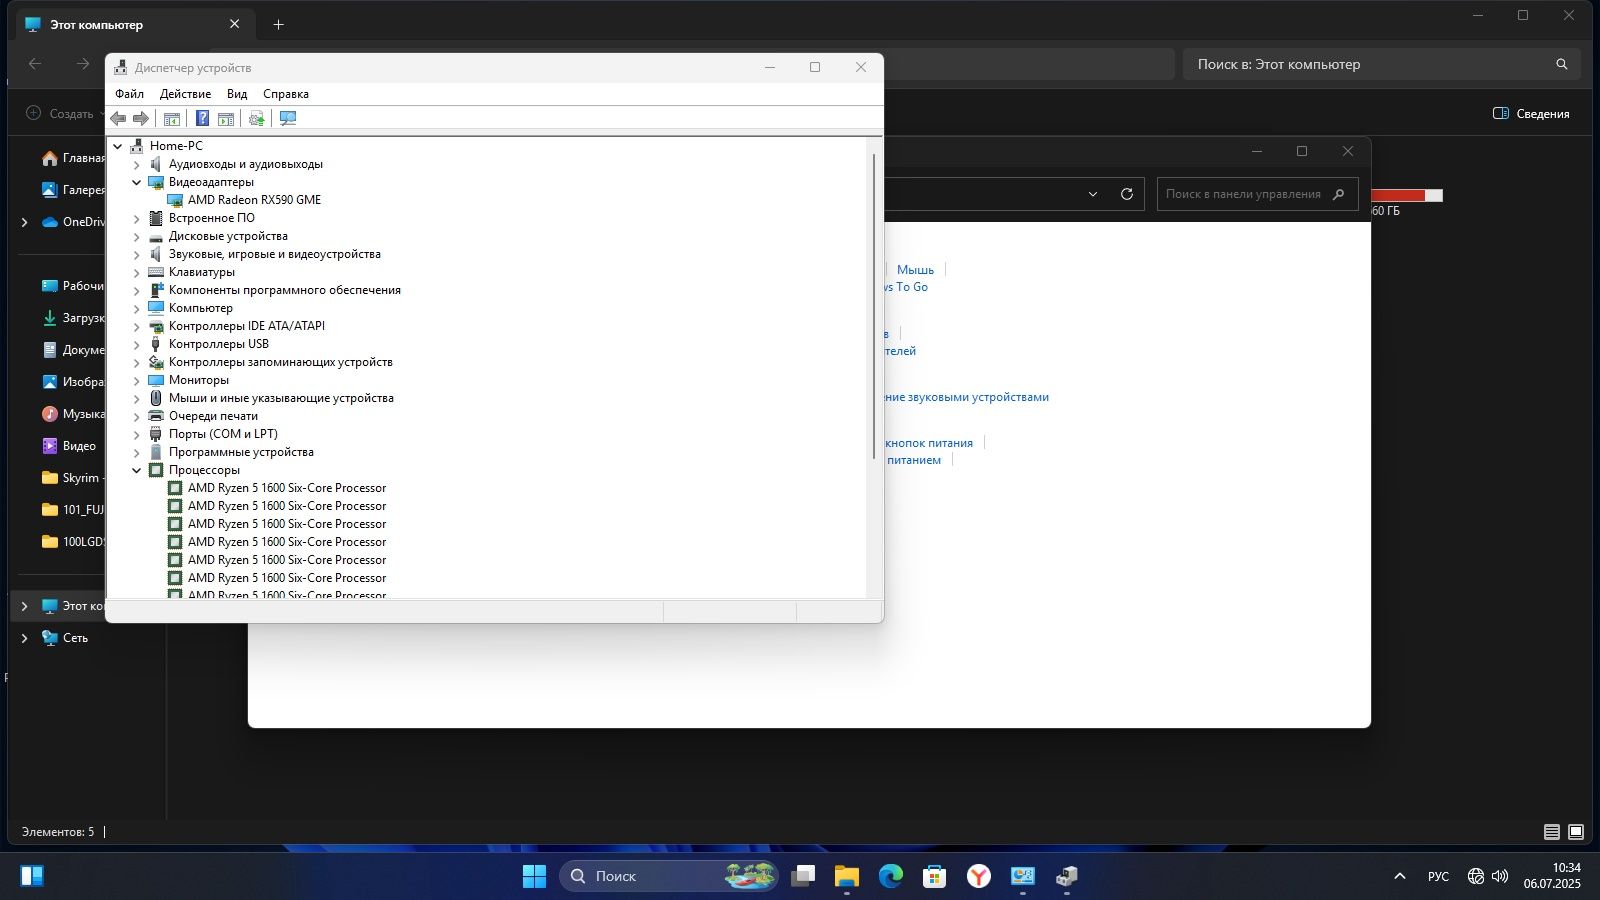
Task: Select Контроллеры IDE ATA/ATAPI item
Action: point(246,326)
